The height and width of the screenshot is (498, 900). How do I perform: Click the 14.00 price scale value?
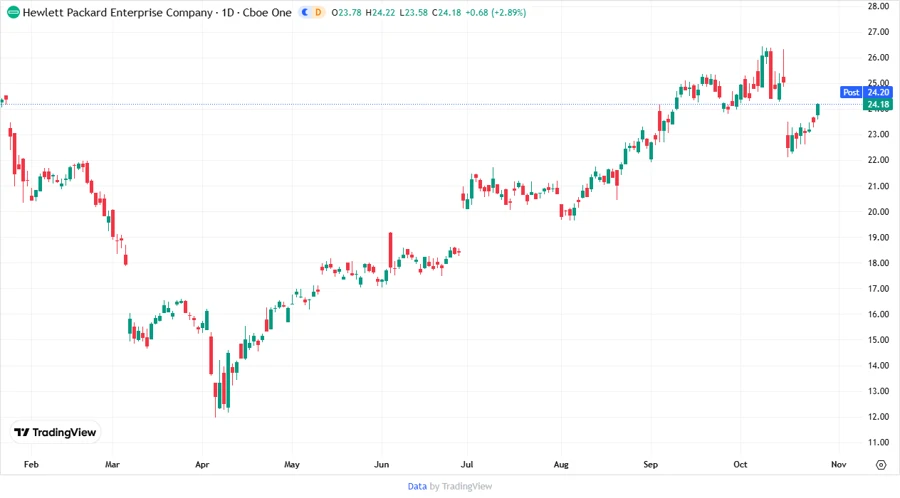878,365
